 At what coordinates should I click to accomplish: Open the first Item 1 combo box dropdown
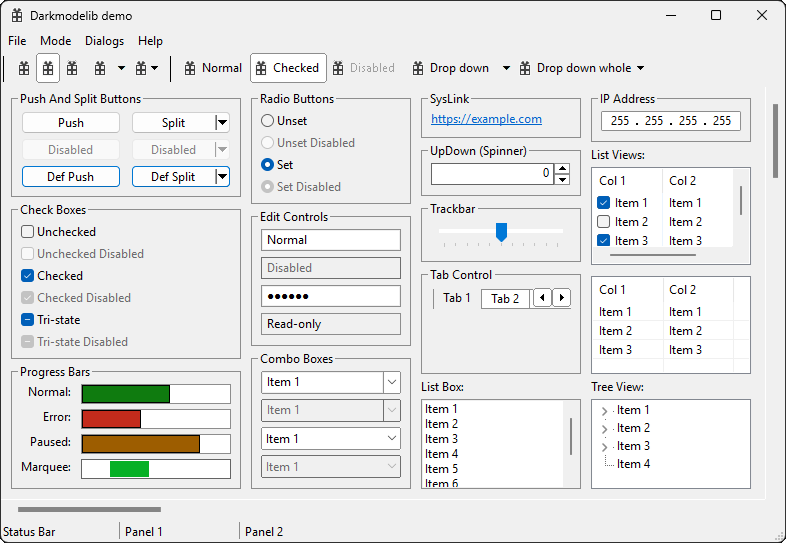392,383
